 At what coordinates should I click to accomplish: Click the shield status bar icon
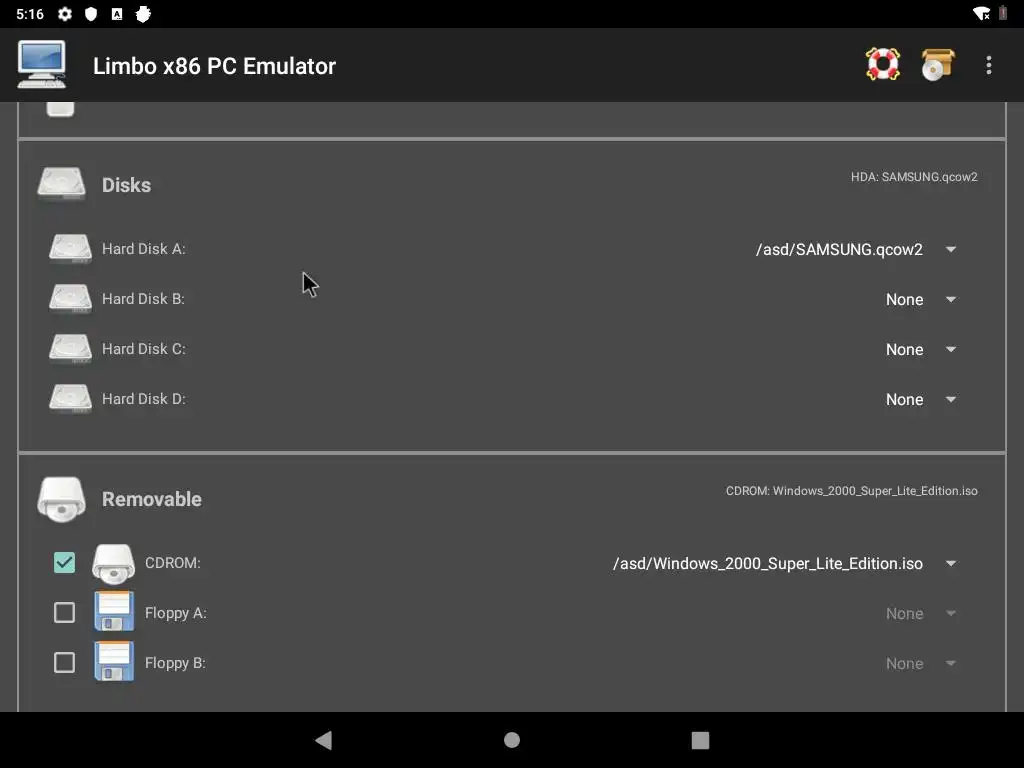pyautogui.click(x=91, y=14)
